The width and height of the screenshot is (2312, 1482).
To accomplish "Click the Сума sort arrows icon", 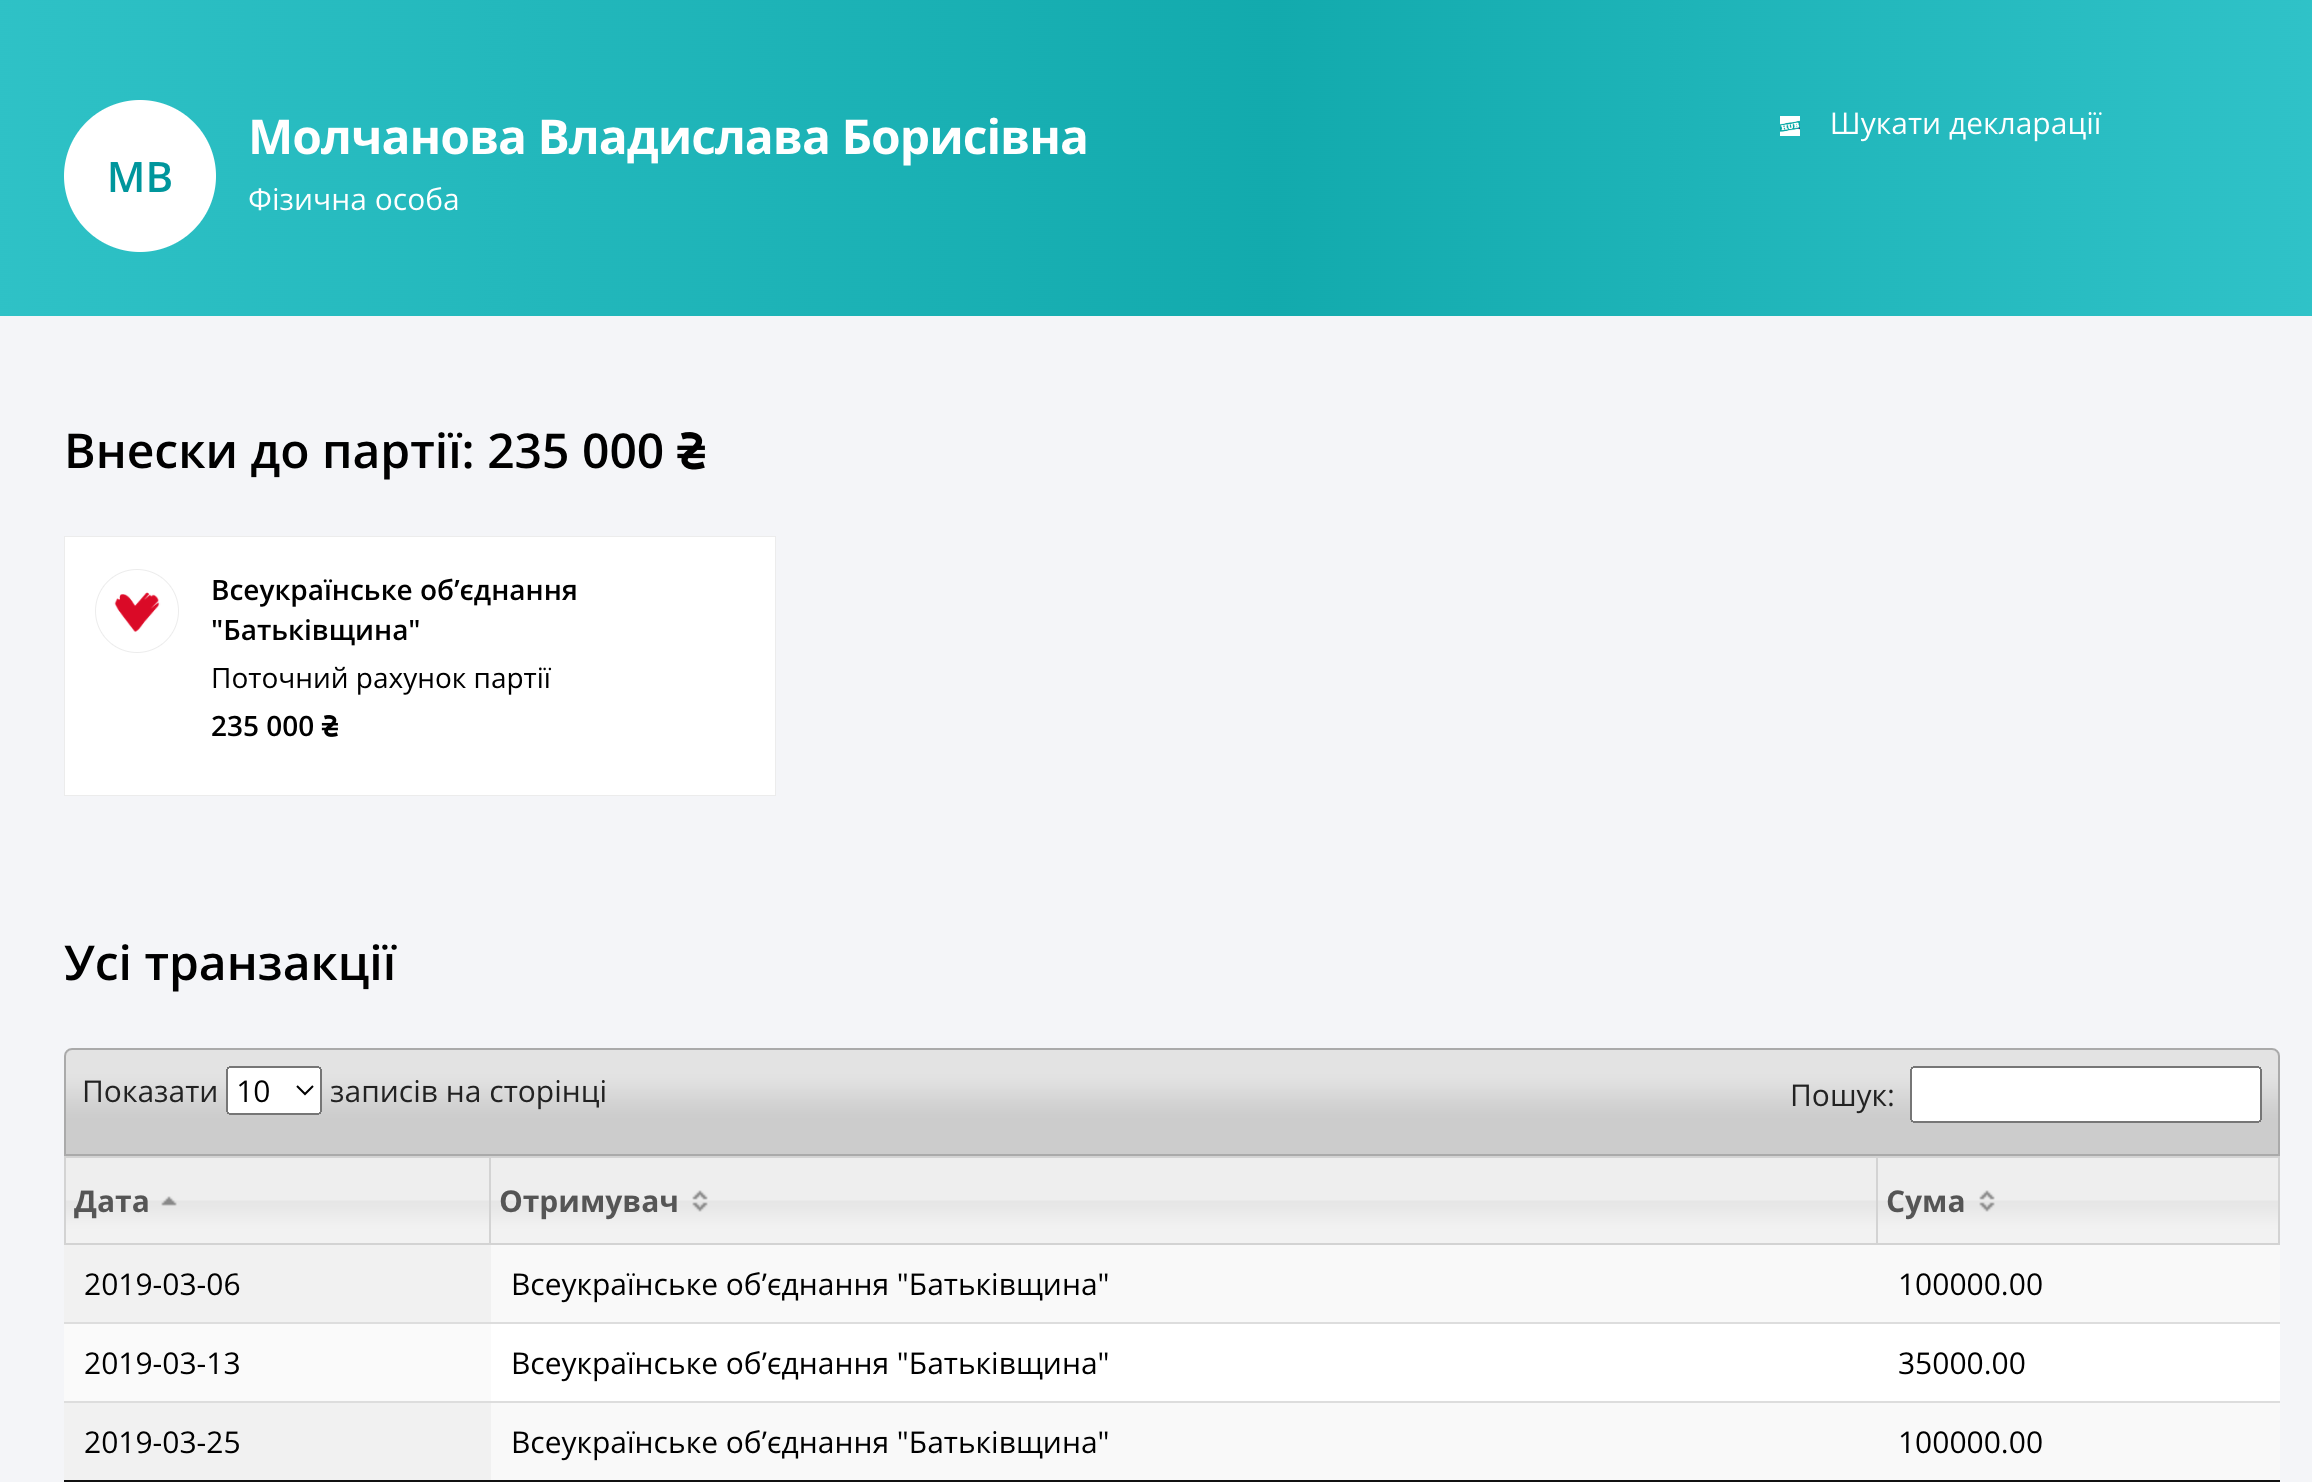I will point(1987,1202).
